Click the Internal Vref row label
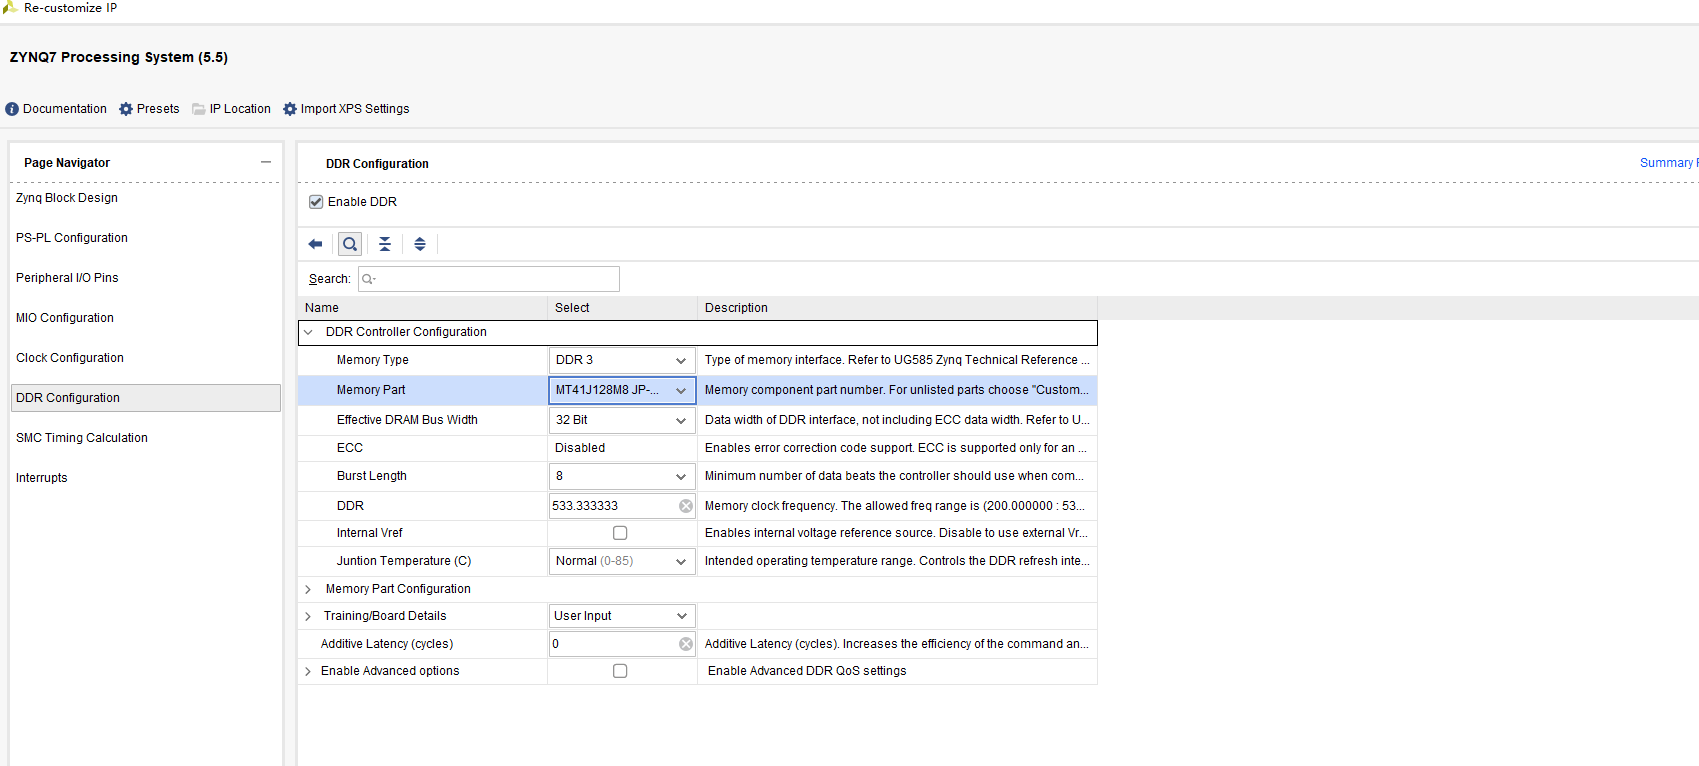The width and height of the screenshot is (1699, 766). [370, 533]
